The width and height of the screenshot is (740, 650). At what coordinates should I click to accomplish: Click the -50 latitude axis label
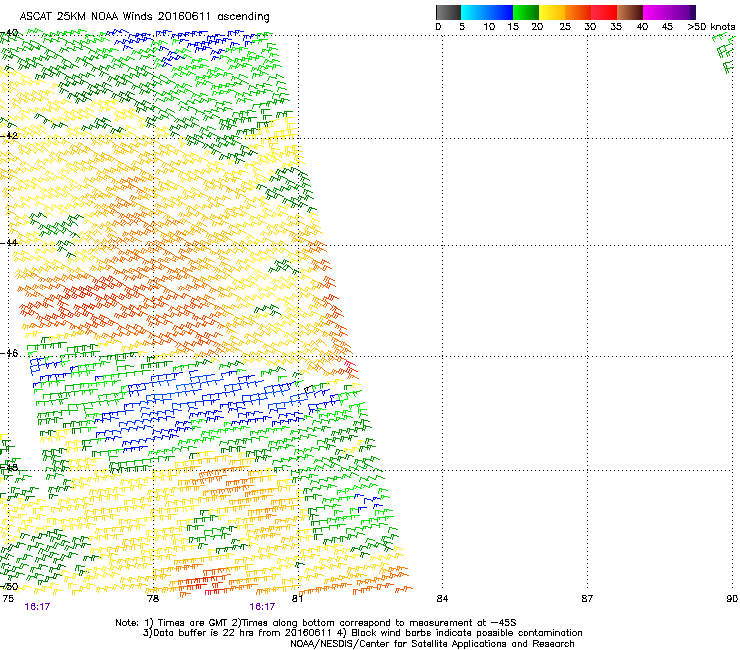tap(9, 587)
